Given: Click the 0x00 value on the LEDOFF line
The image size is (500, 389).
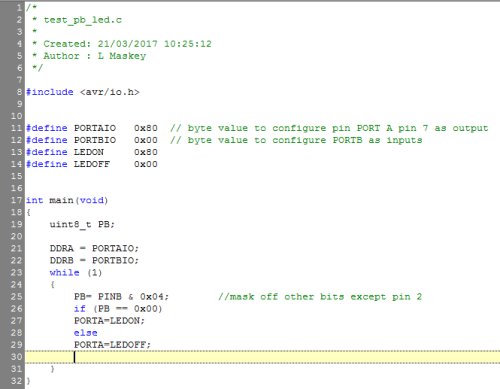Looking at the screenshot, I should 146,164.
